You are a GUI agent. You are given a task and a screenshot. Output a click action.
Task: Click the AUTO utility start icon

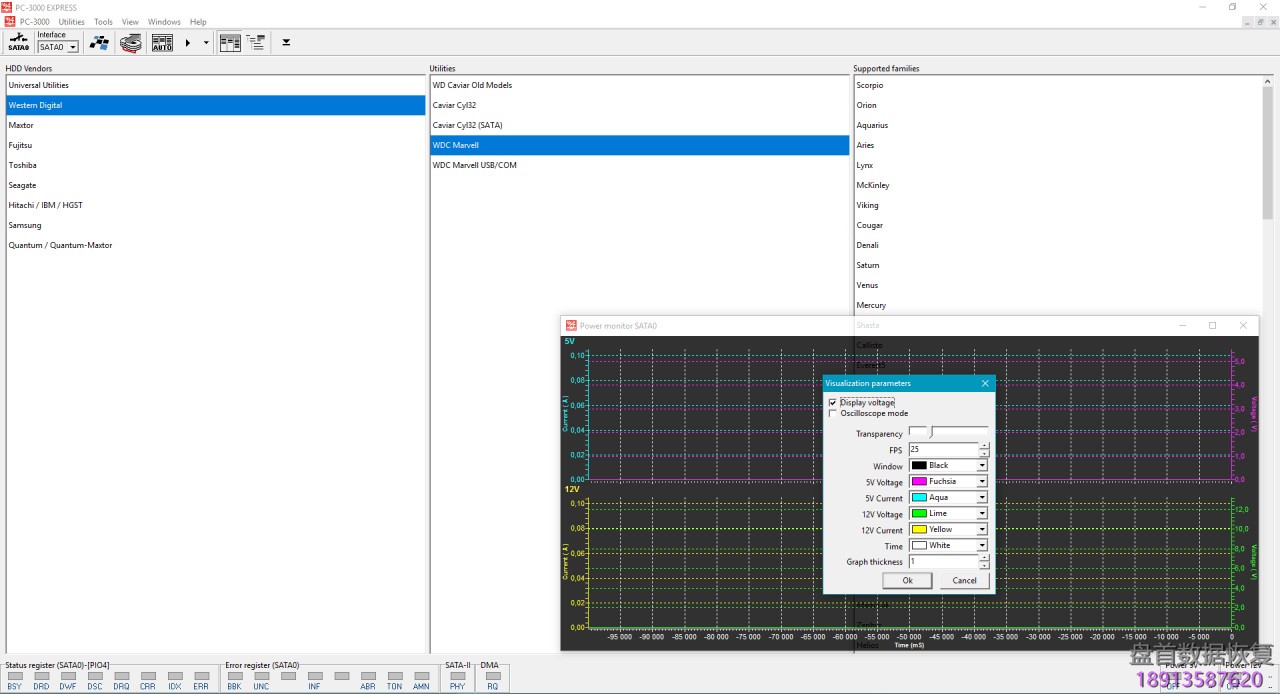[x=161, y=42]
